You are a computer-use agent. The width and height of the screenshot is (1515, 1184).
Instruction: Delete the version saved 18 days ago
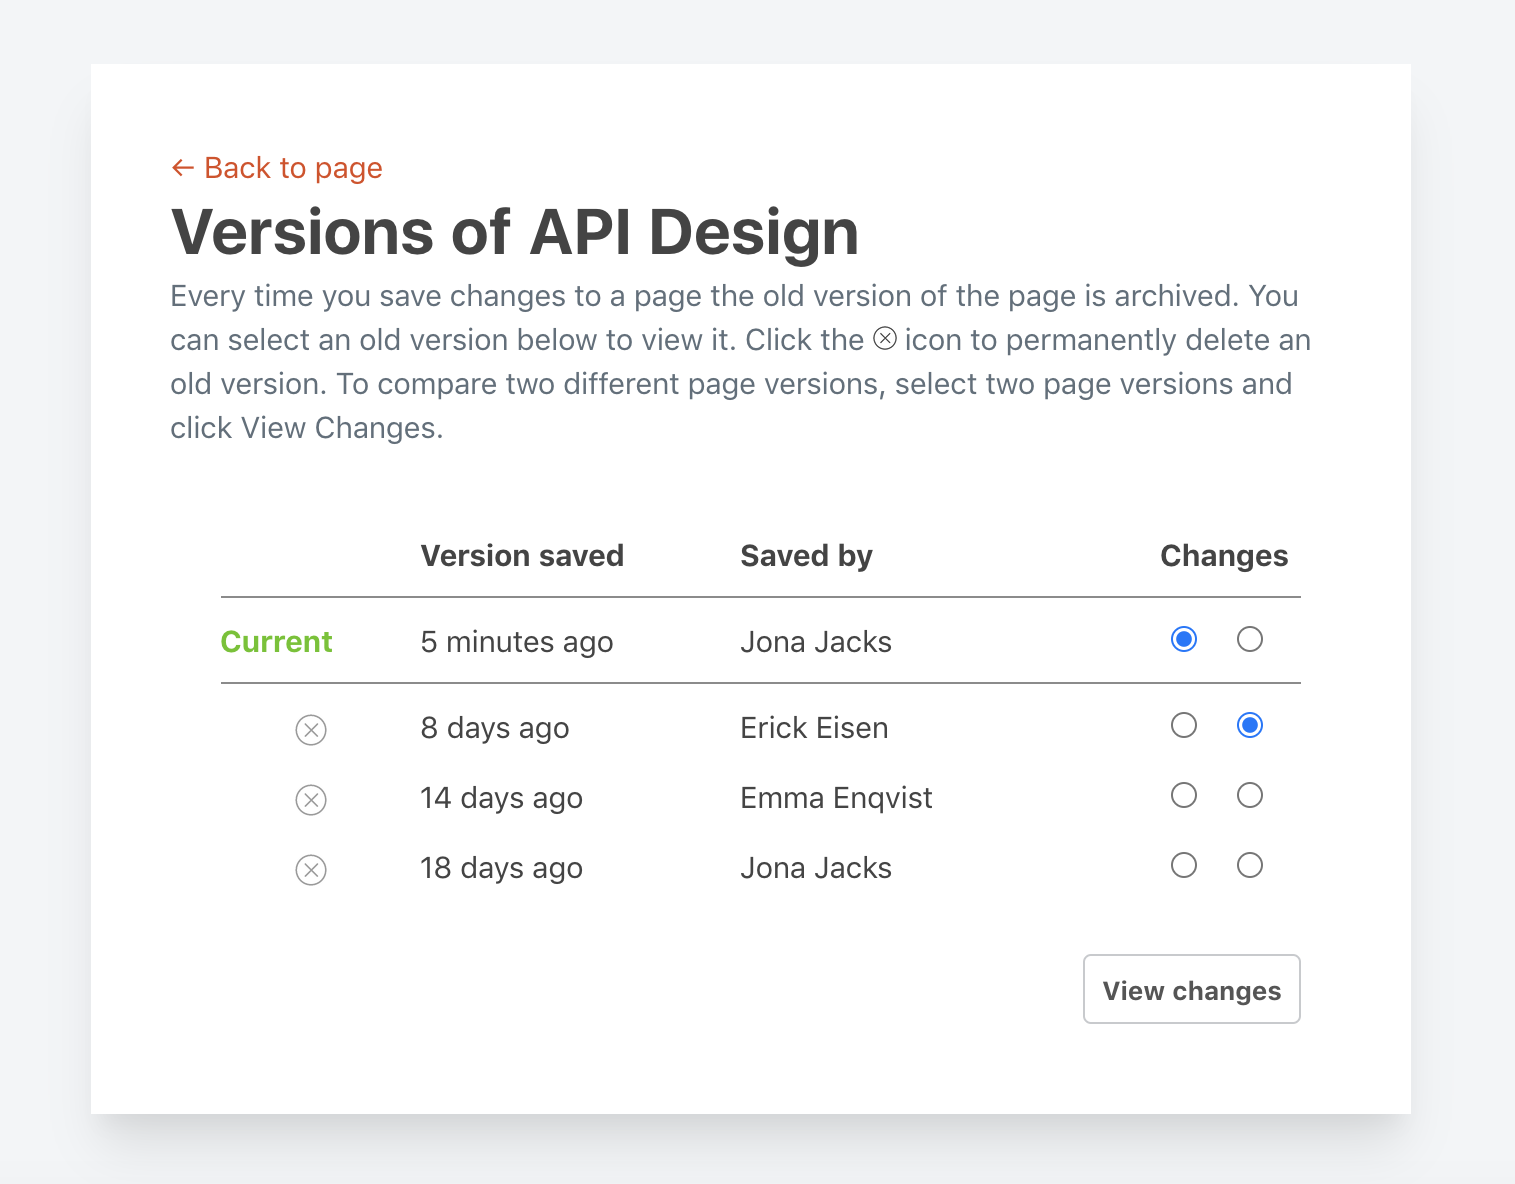(311, 870)
